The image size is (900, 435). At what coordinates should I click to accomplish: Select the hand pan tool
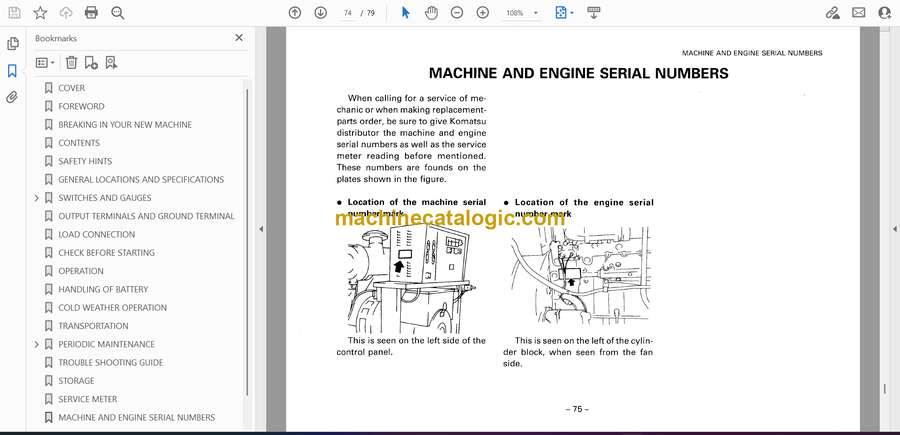click(x=431, y=13)
